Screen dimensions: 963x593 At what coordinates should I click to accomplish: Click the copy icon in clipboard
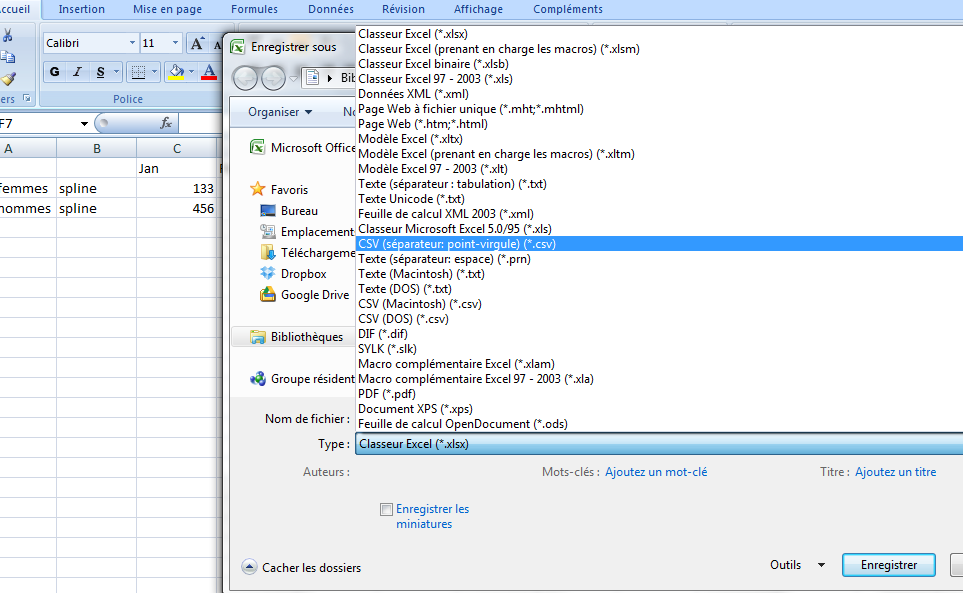tap(7, 58)
